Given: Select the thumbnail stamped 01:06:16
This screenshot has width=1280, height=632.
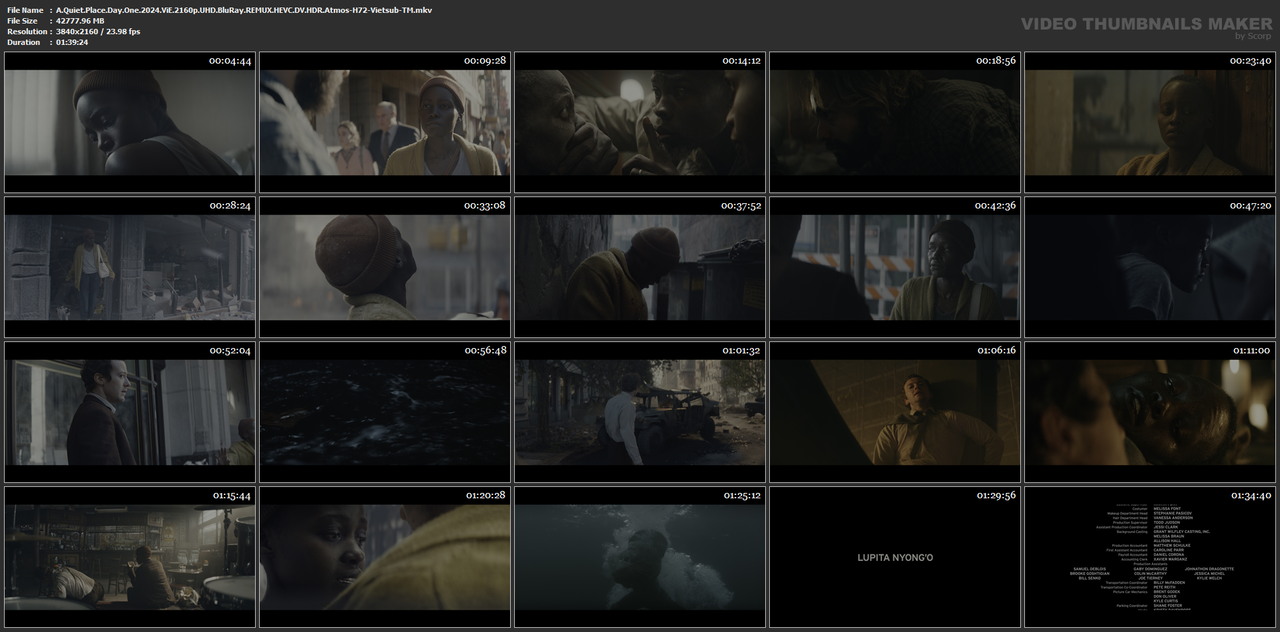Looking at the screenshot, I should 895,412.
